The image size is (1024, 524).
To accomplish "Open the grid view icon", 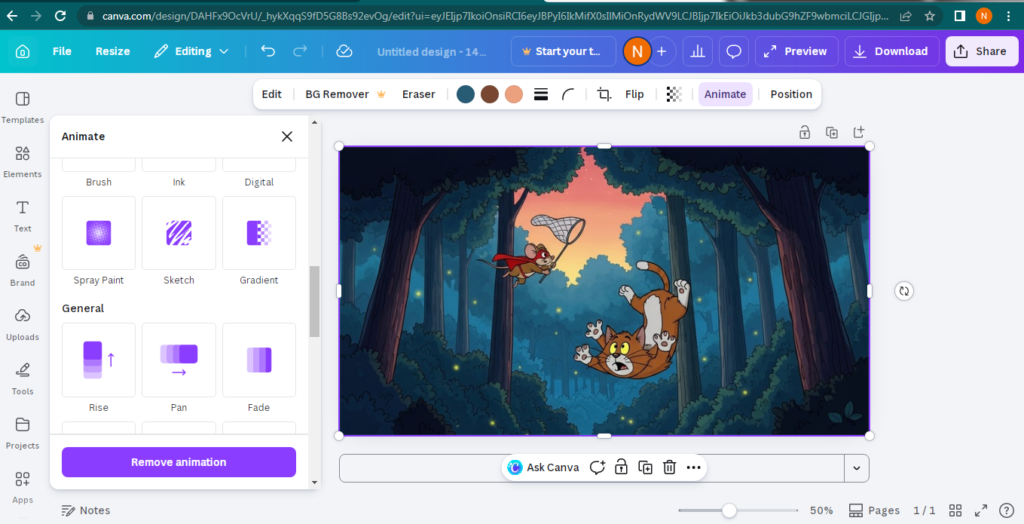I will [x=955, y=510].
